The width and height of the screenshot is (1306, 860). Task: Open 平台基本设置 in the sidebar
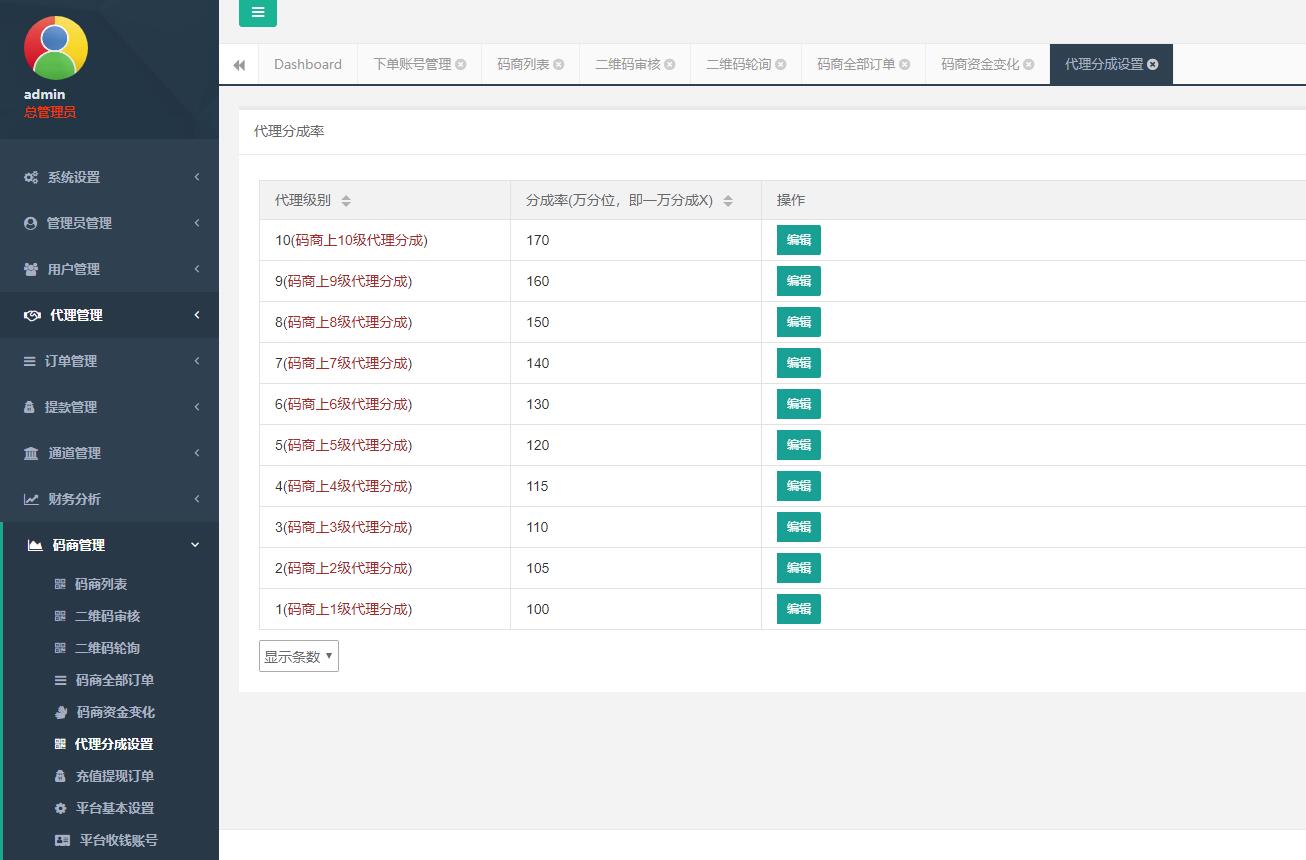[x=114, y=808]
